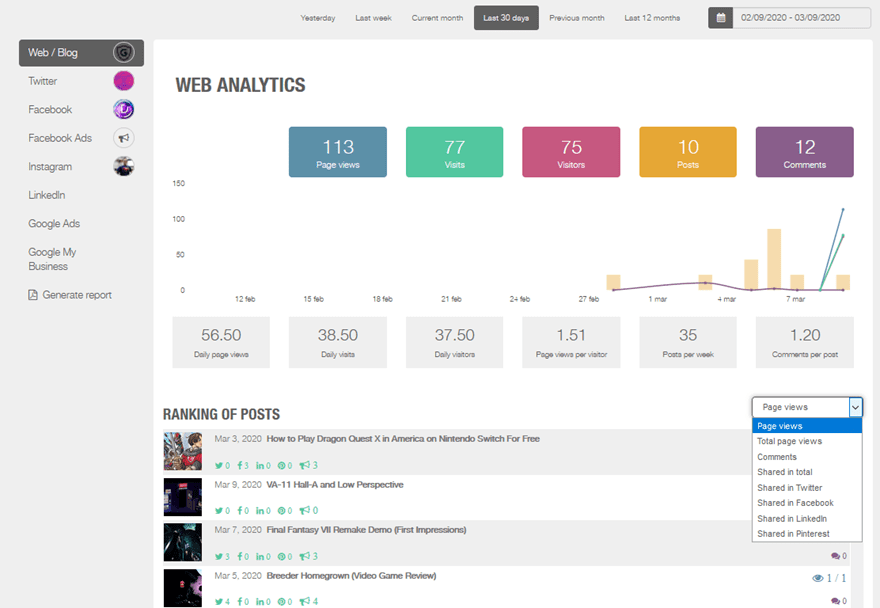The height and width of the screenshot is (608, 880).
Task: Click the LinkedIn share icon under VA-11 Hall-A post
Action: click(258, 510)
